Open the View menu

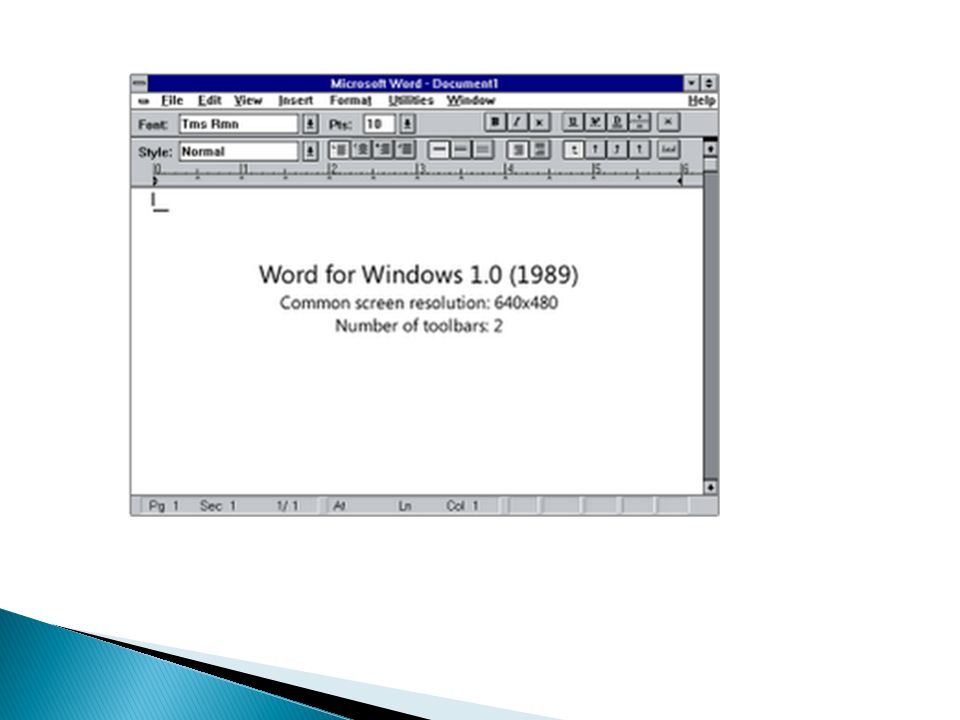[x=248, y=100]
